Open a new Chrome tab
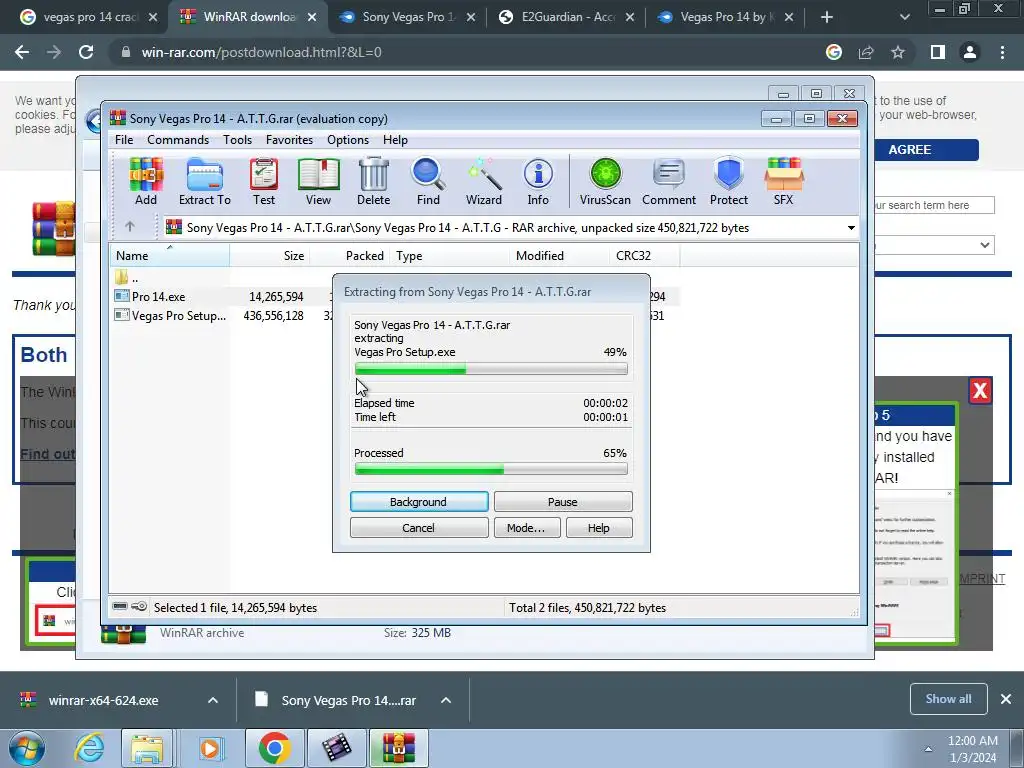 [x=827, y=17]
